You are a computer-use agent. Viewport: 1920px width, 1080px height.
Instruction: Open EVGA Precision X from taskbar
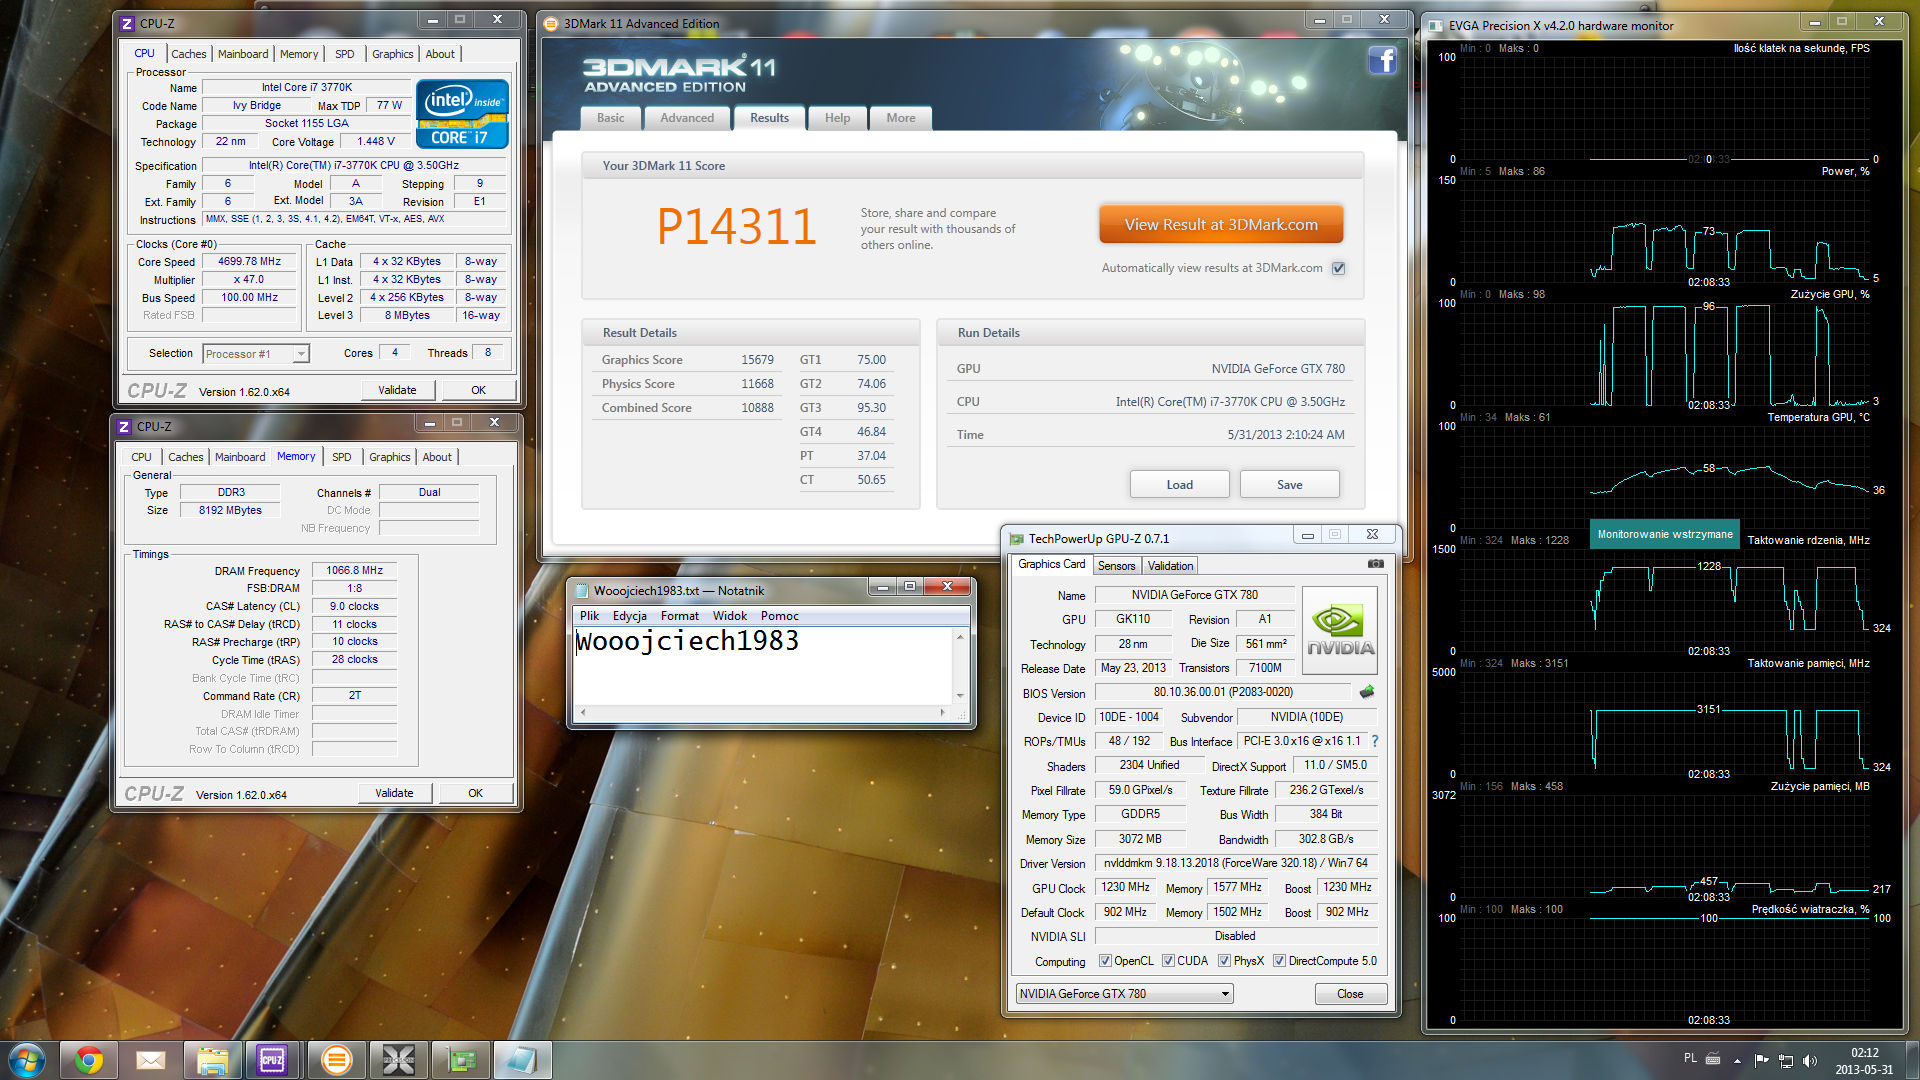[x=398, y=1060]
